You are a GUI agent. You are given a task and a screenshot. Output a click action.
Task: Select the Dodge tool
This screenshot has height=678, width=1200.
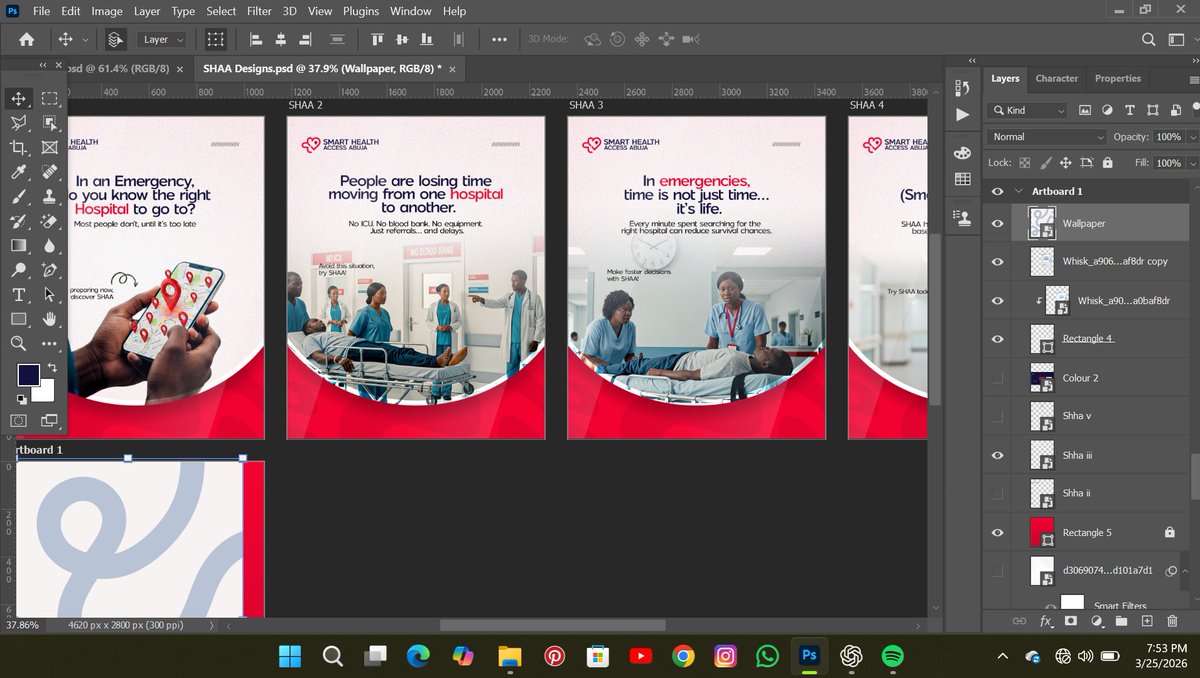[18, 270]
